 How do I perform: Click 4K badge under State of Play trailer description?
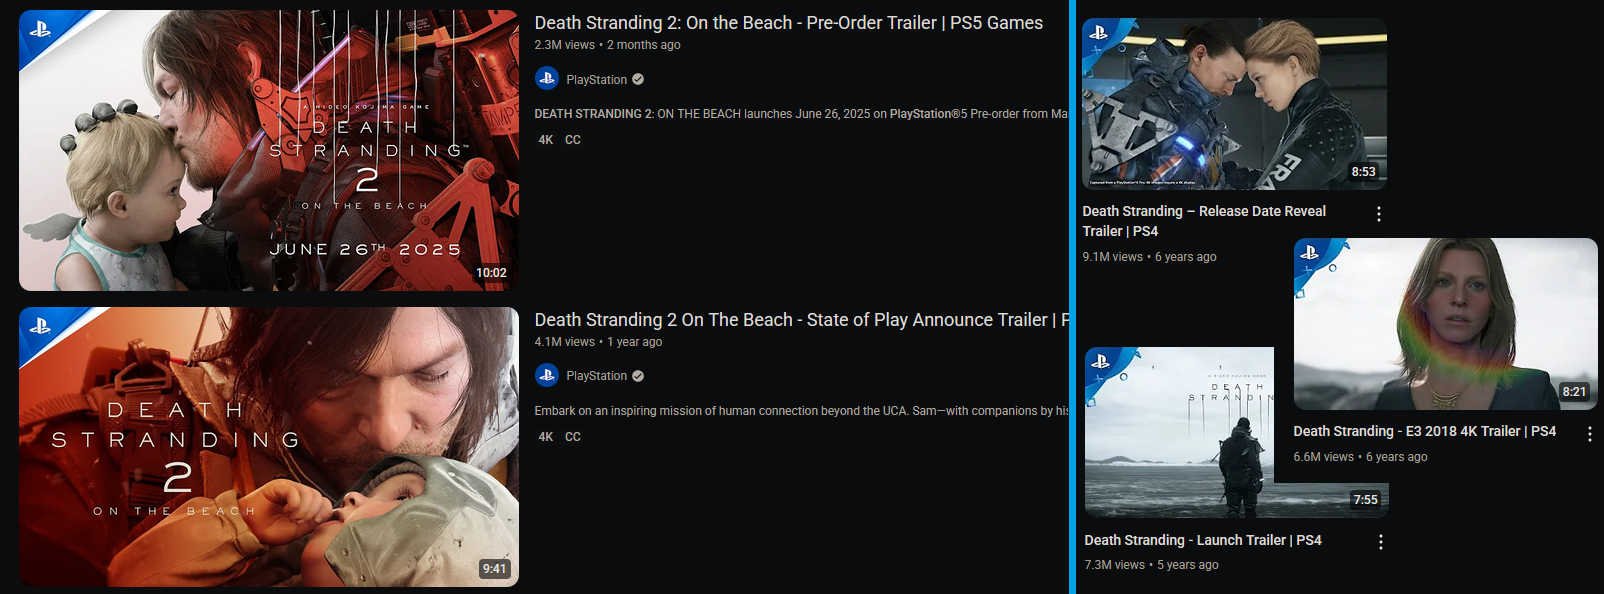click(546, 437)
